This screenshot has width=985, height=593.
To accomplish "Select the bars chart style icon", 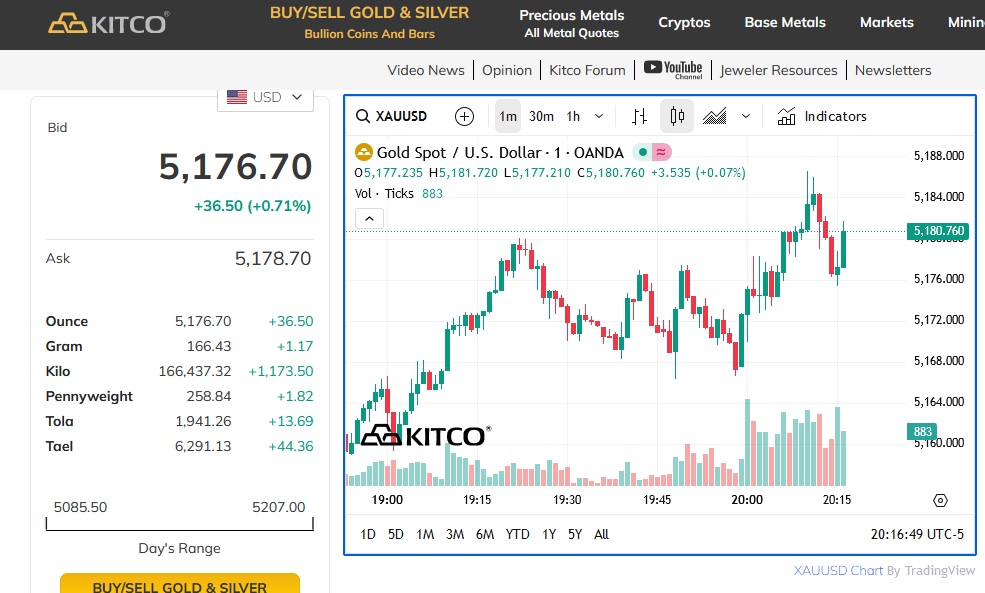I will click(x=640, y=116).
